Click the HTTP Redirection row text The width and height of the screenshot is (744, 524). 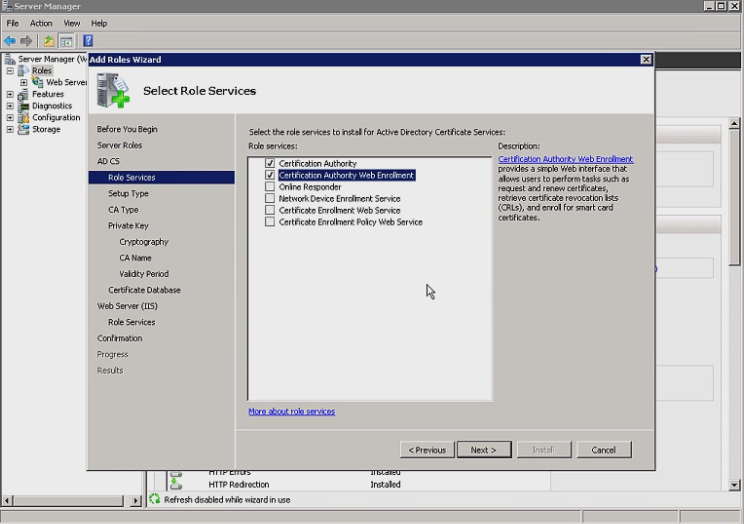coord(239,485)
